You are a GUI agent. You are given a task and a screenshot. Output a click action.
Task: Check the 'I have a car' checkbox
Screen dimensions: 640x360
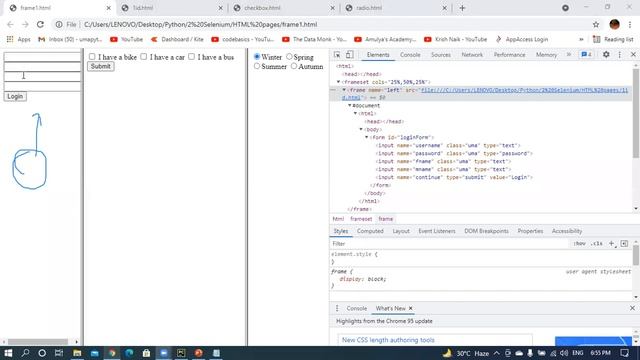click(144, 56)
